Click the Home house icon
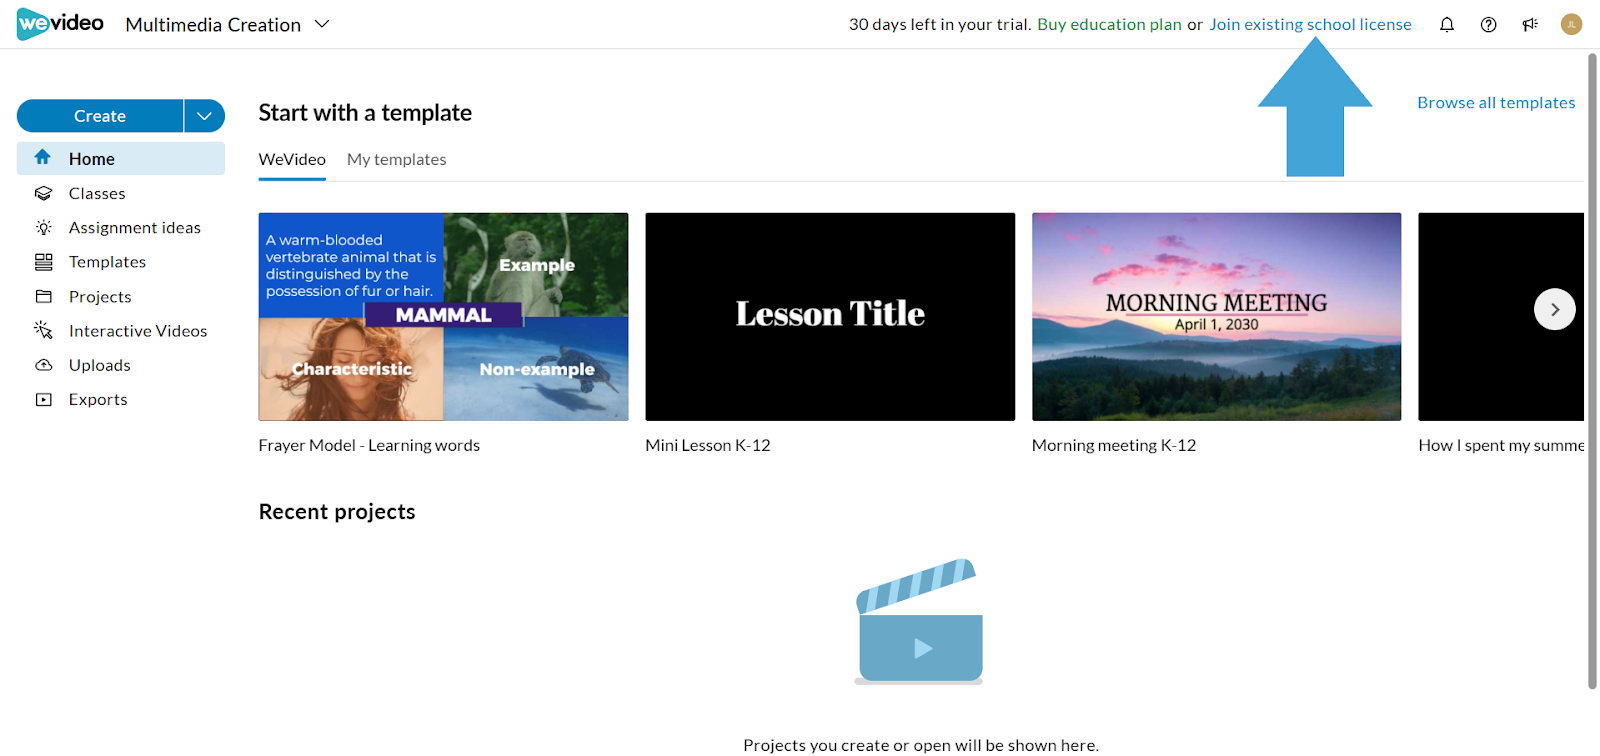1600x756 pixels. coord(43,158)
